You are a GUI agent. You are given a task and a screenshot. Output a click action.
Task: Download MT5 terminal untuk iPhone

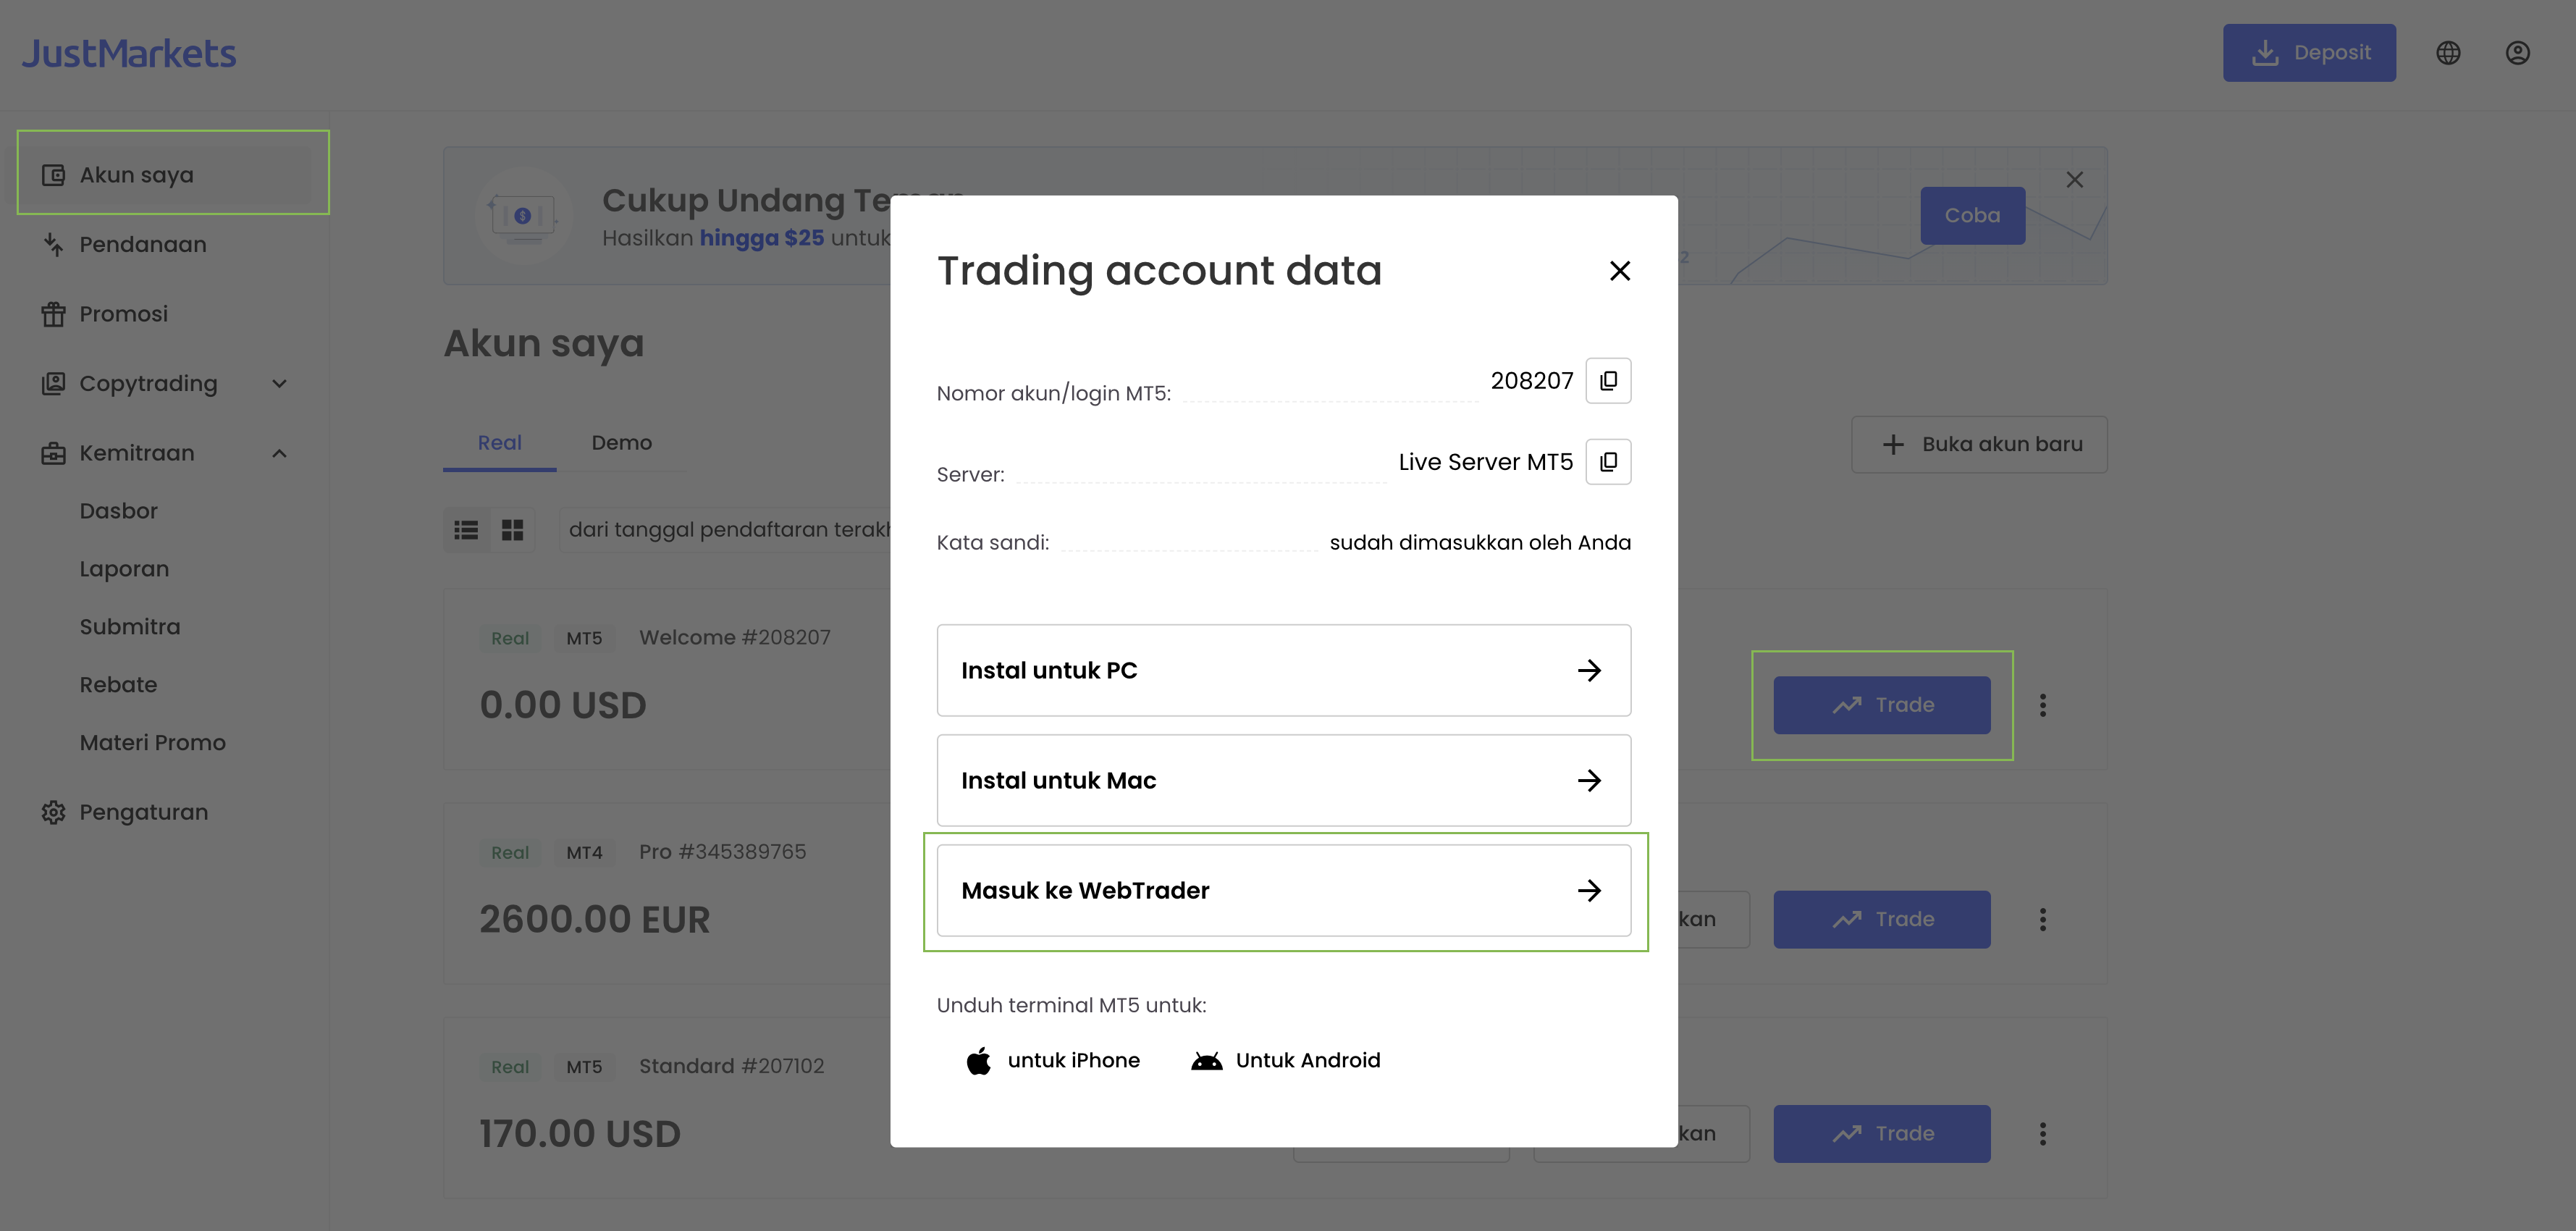pos(1053,1060)
